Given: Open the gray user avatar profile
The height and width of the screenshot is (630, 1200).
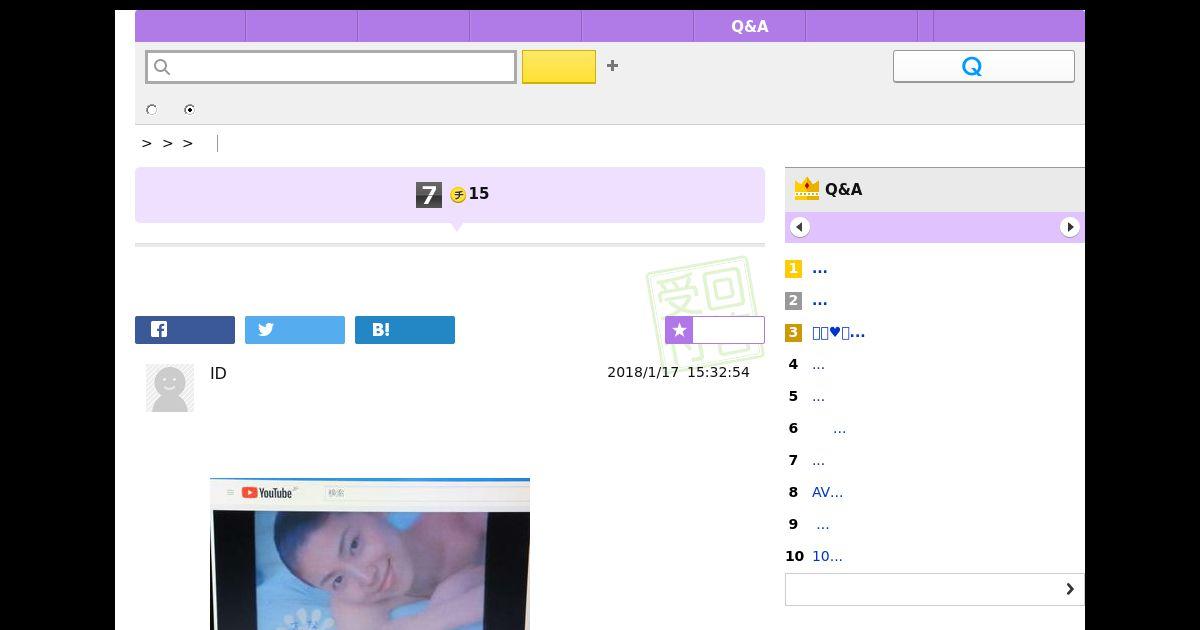Looking at the screenshot, I should coord(170,388).
